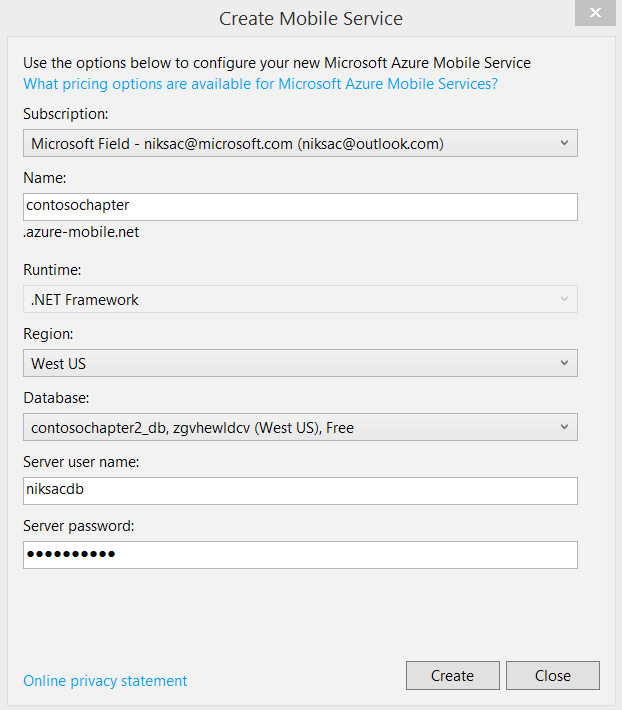This screenshot has height=710, width=622.
Task: Click the Database: label
Action: point(56,398)
